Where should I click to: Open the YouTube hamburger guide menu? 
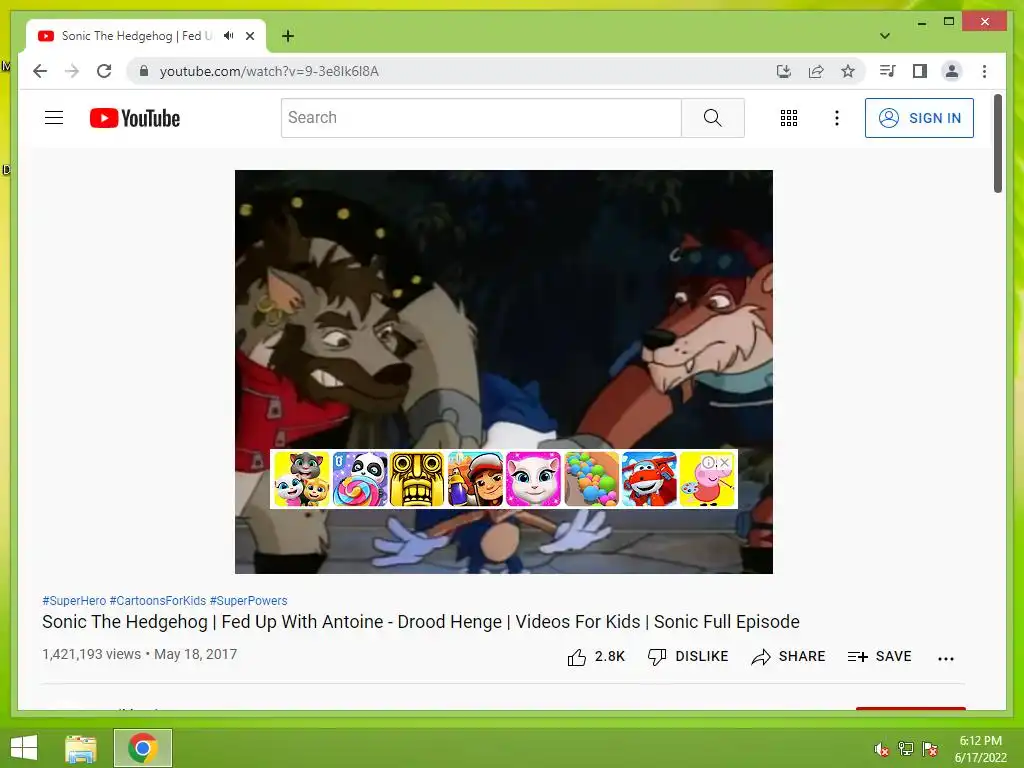(54, 118)
